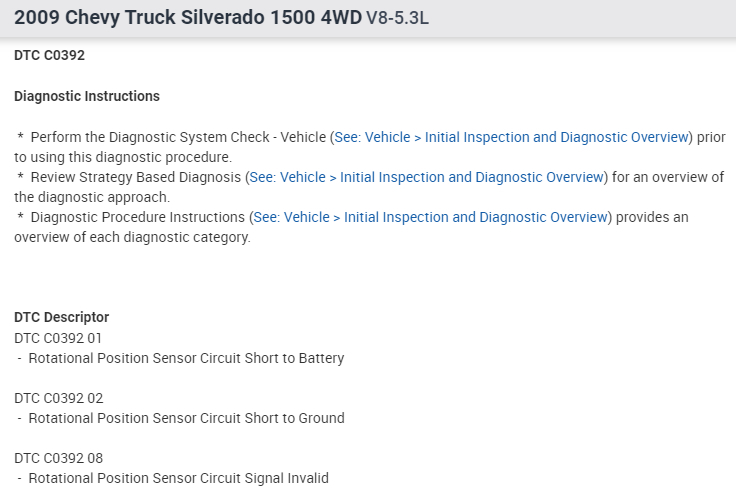Click the 'Perform the Diagnostic System Check' text

178,137
